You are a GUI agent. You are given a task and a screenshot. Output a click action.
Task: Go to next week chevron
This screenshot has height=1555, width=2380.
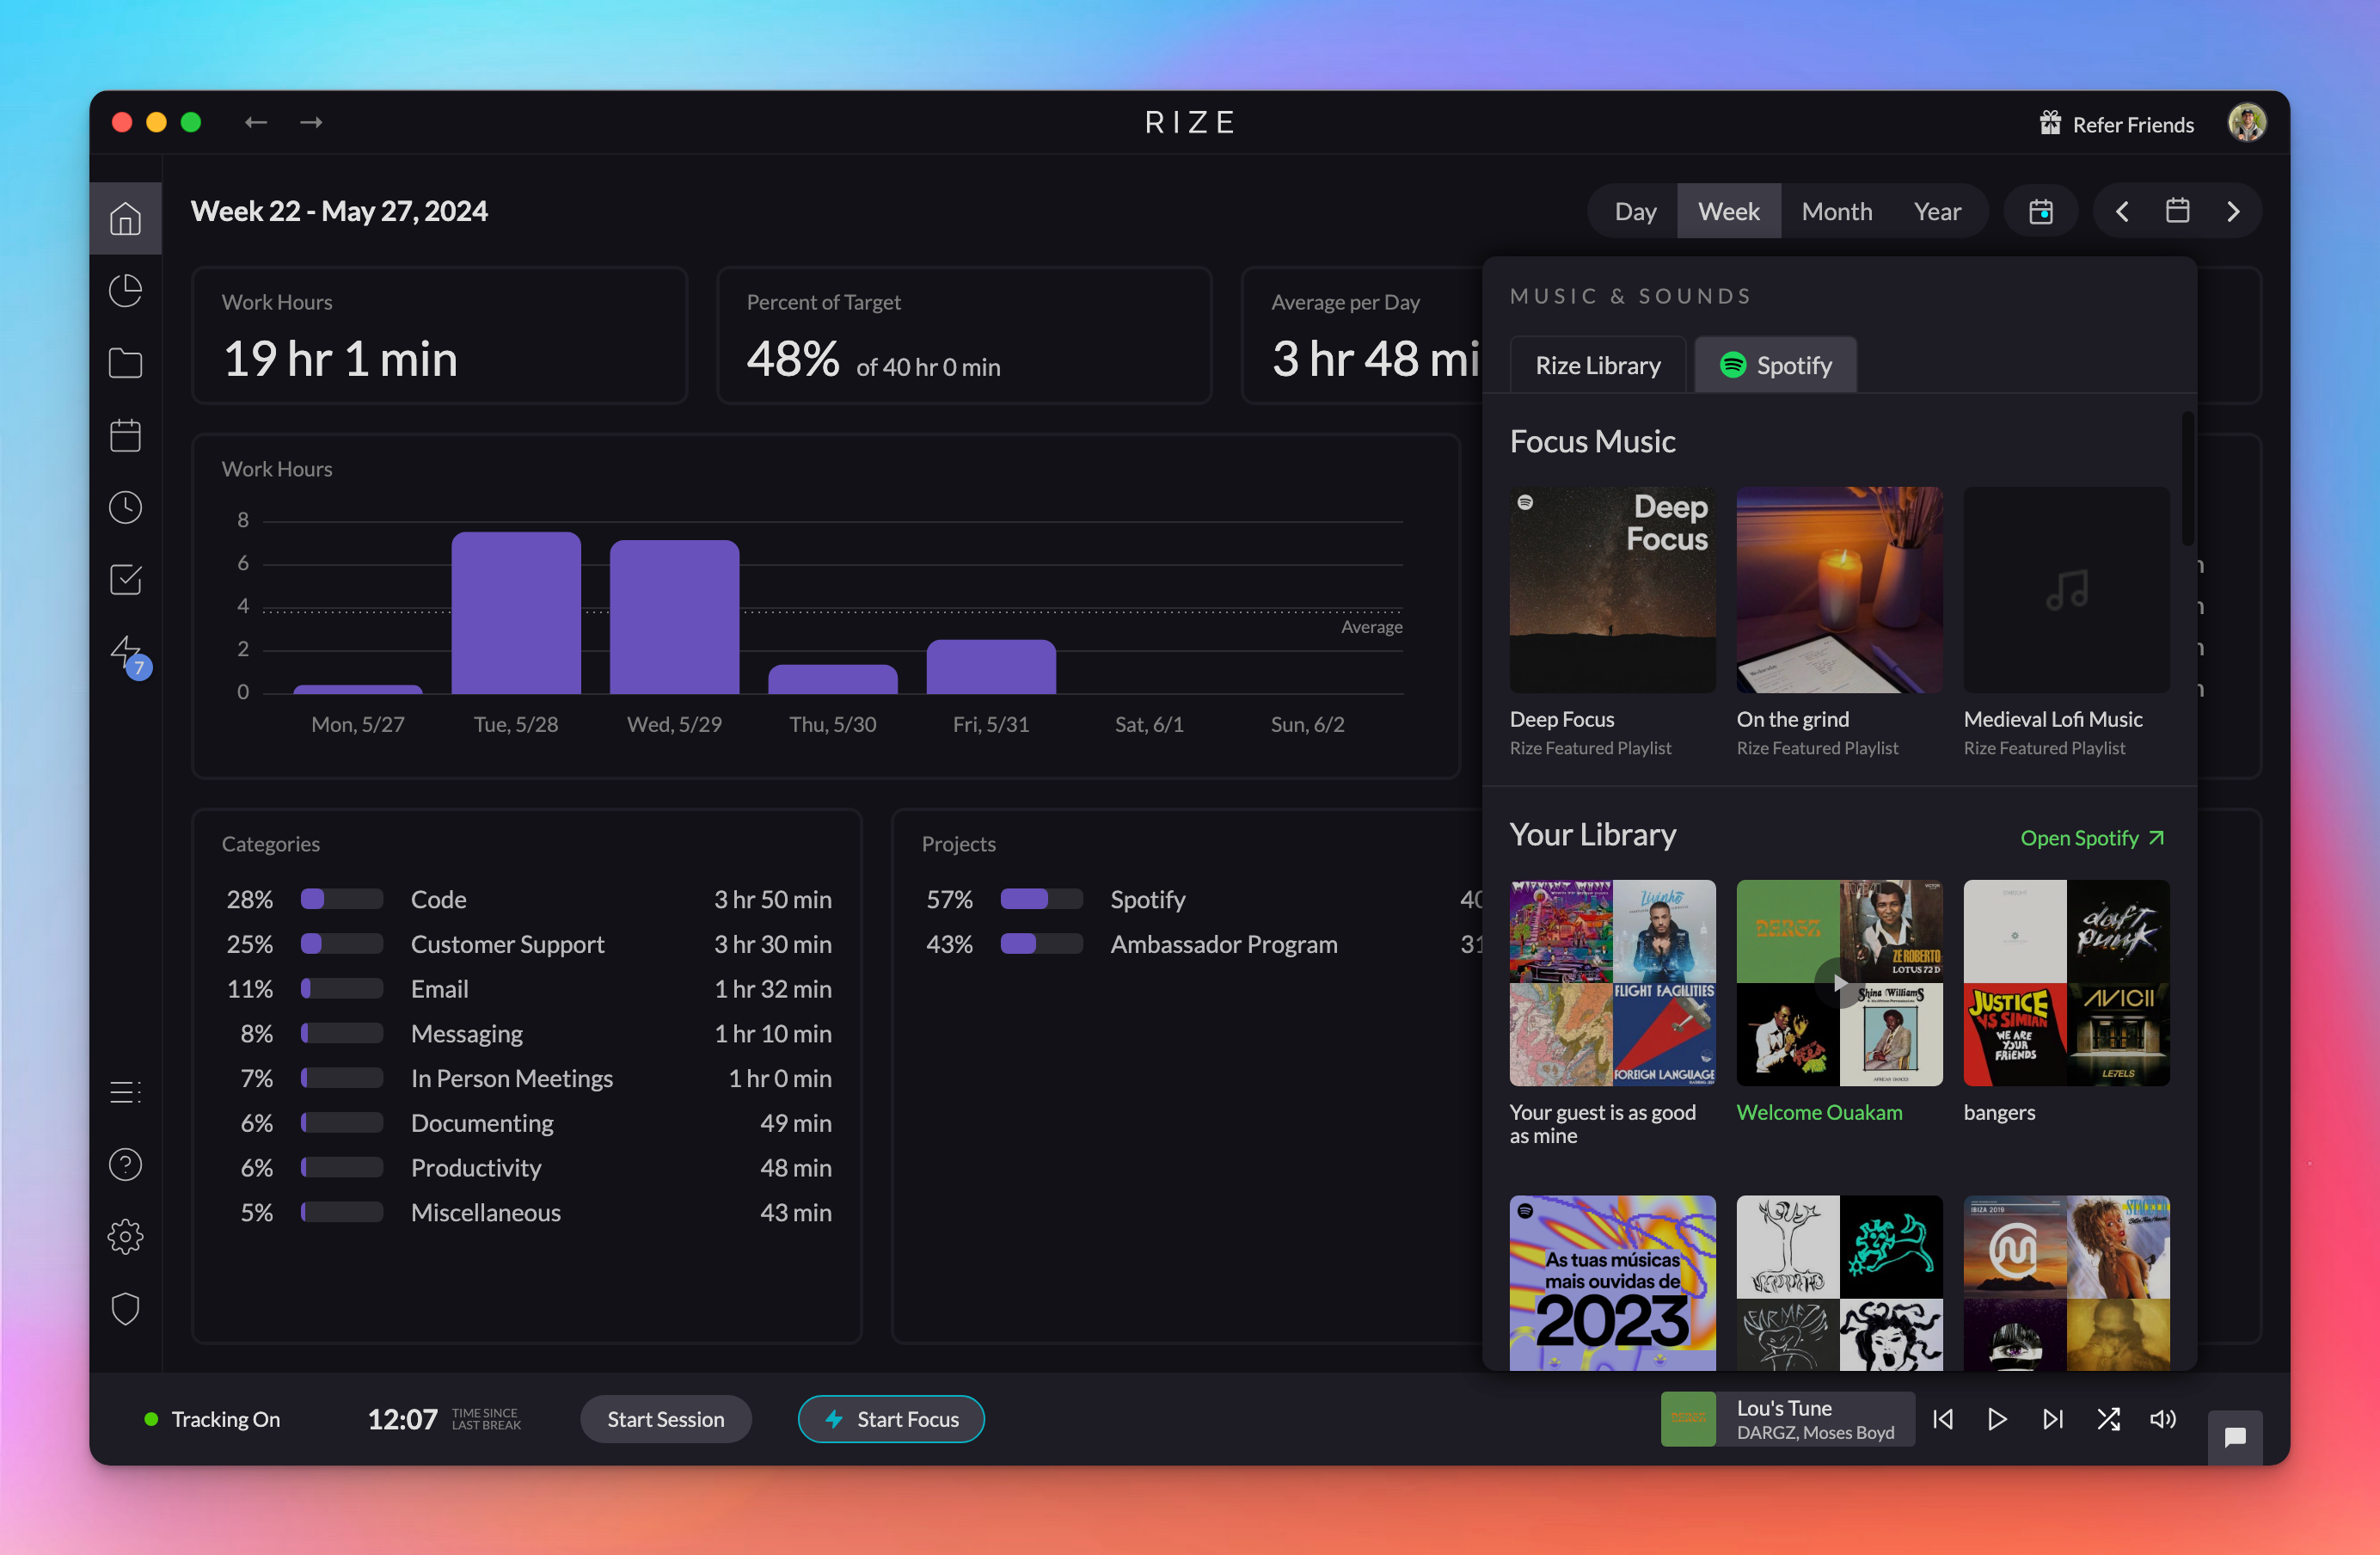click(x=2233, y=211)
